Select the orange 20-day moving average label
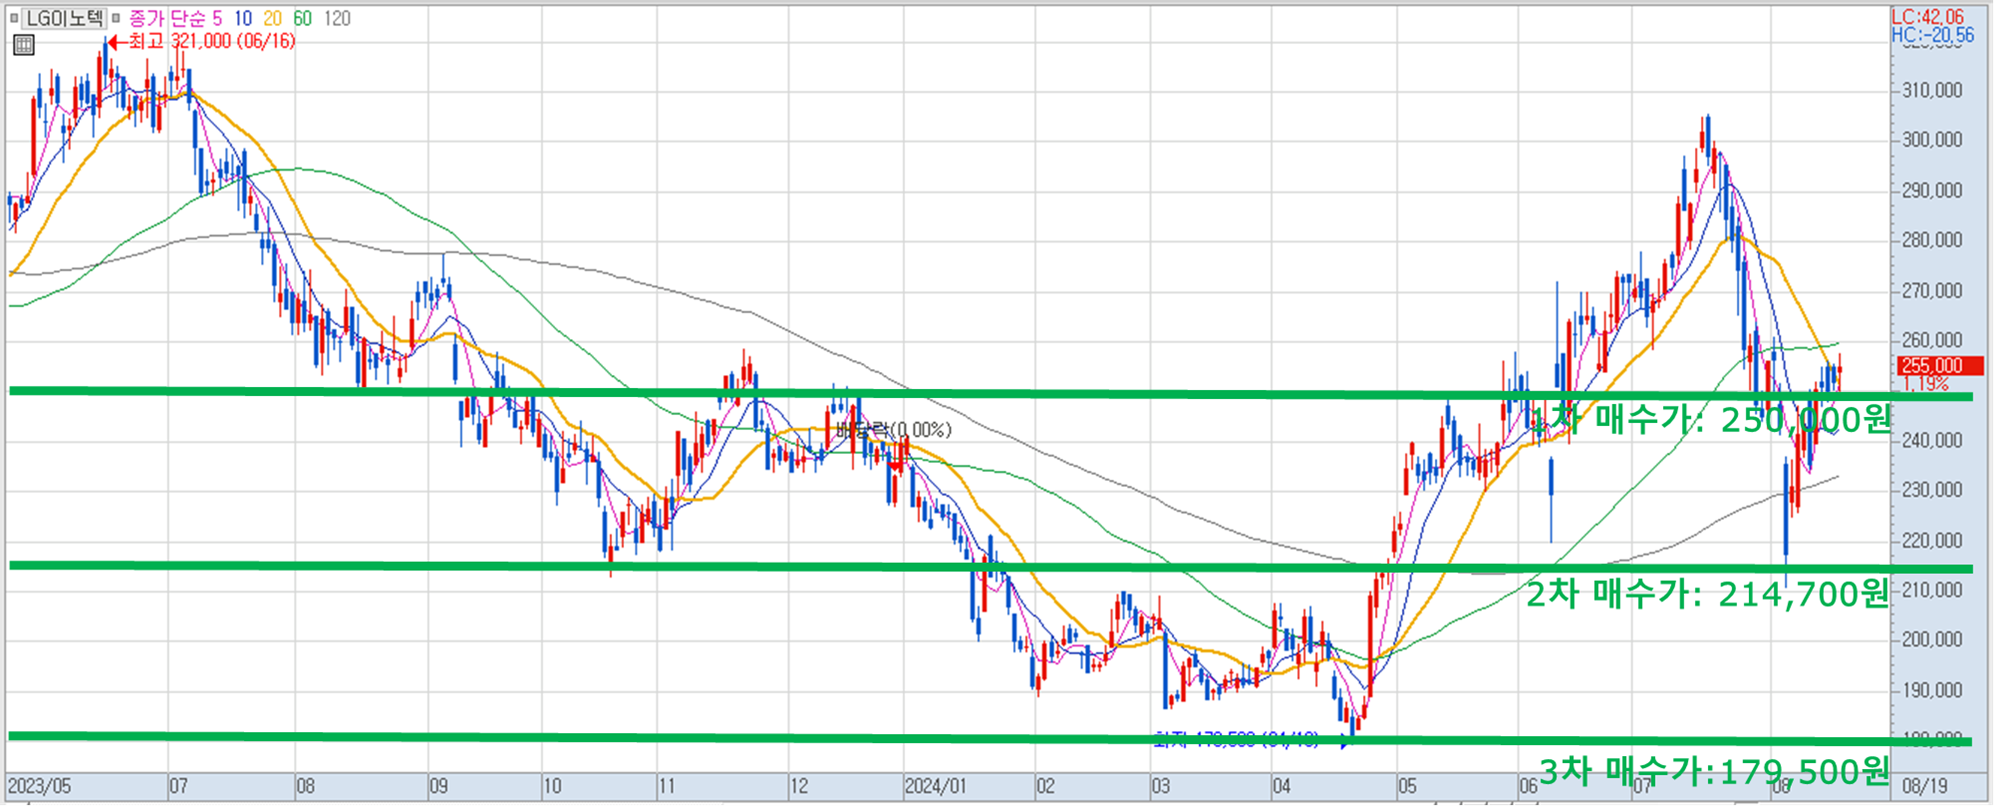Image resolution: width=2000 pixels, height=811 pixels. click(273, 18)
